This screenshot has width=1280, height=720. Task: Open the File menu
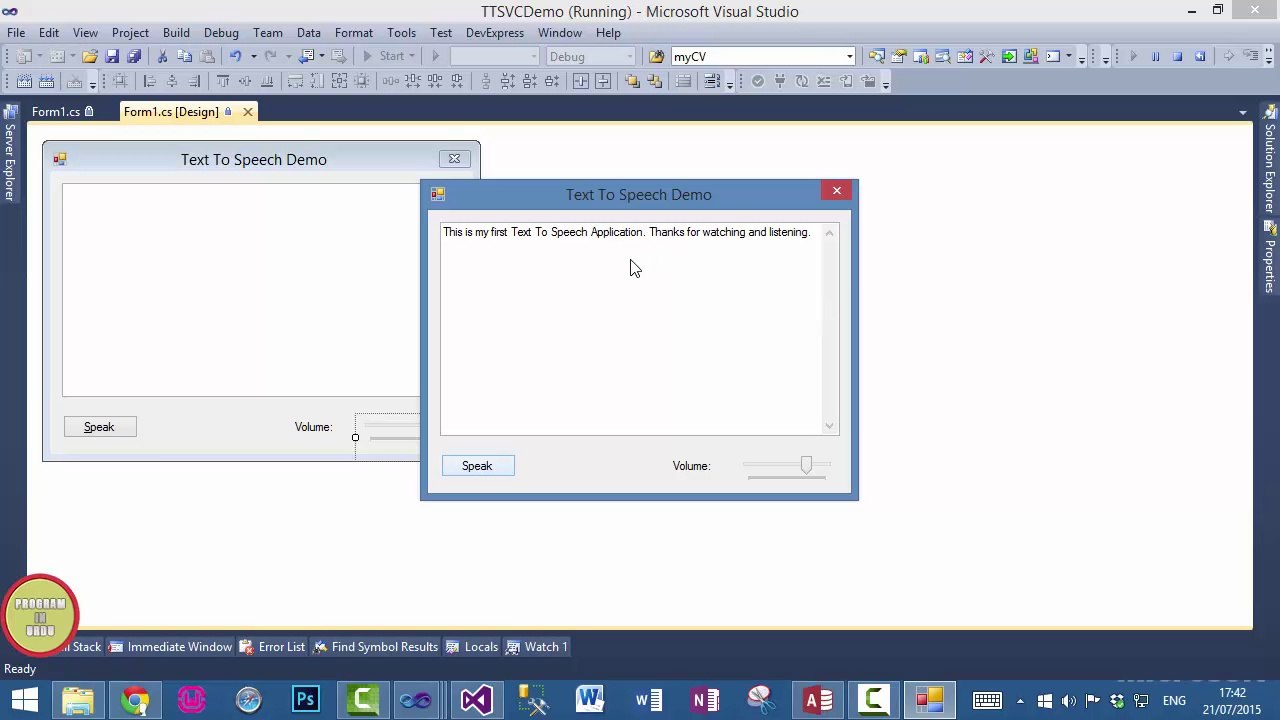tap(16, 32)
